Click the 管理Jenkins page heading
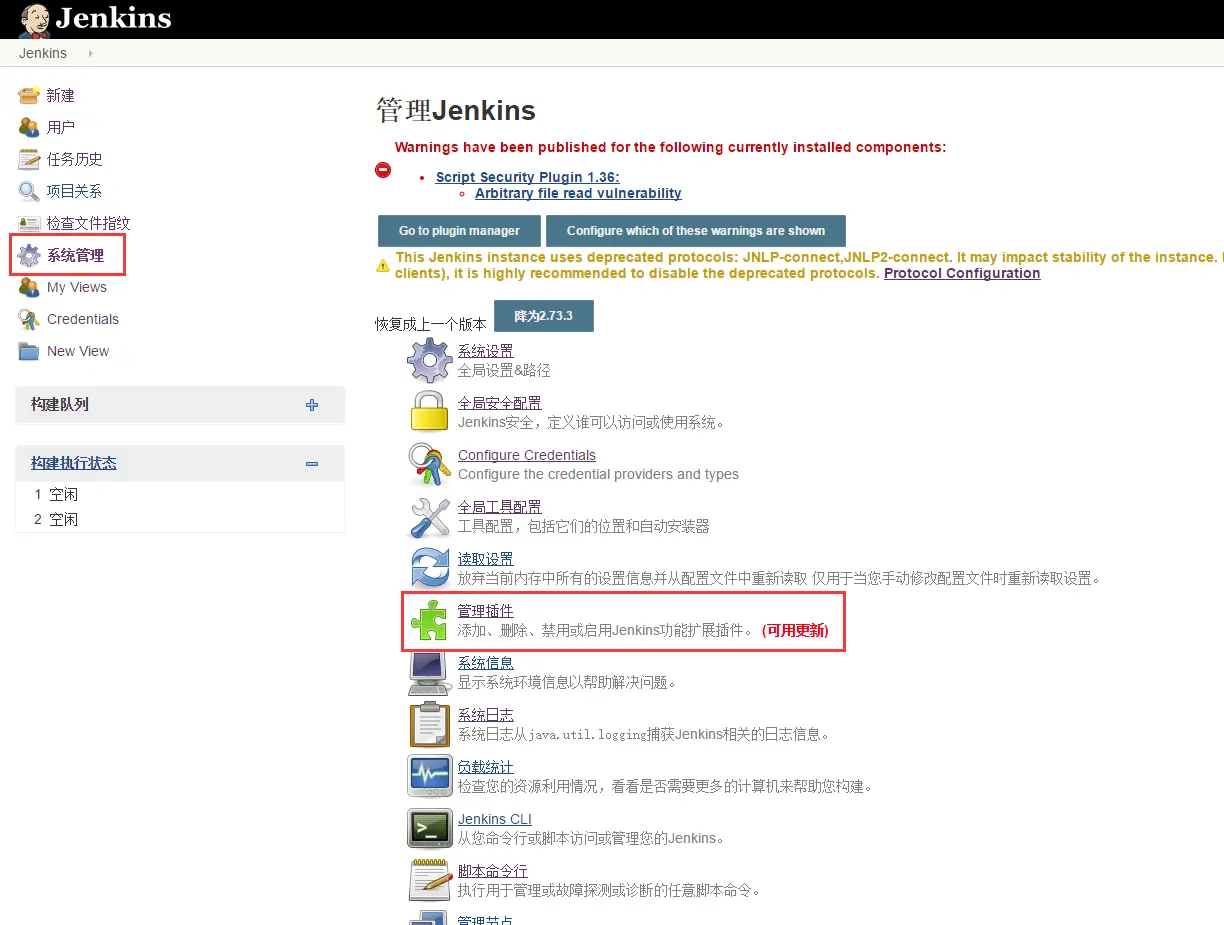Viewport: 1224px width, 925px height. (x=456, y=111)
